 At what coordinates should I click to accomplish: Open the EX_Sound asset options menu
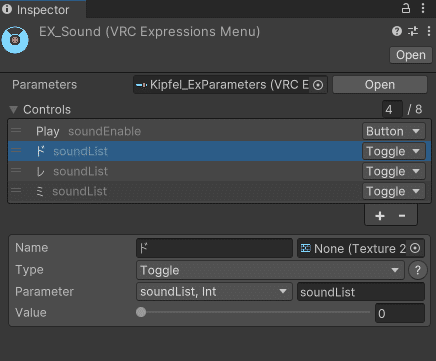pyautogui.click(x=429, y=31)
